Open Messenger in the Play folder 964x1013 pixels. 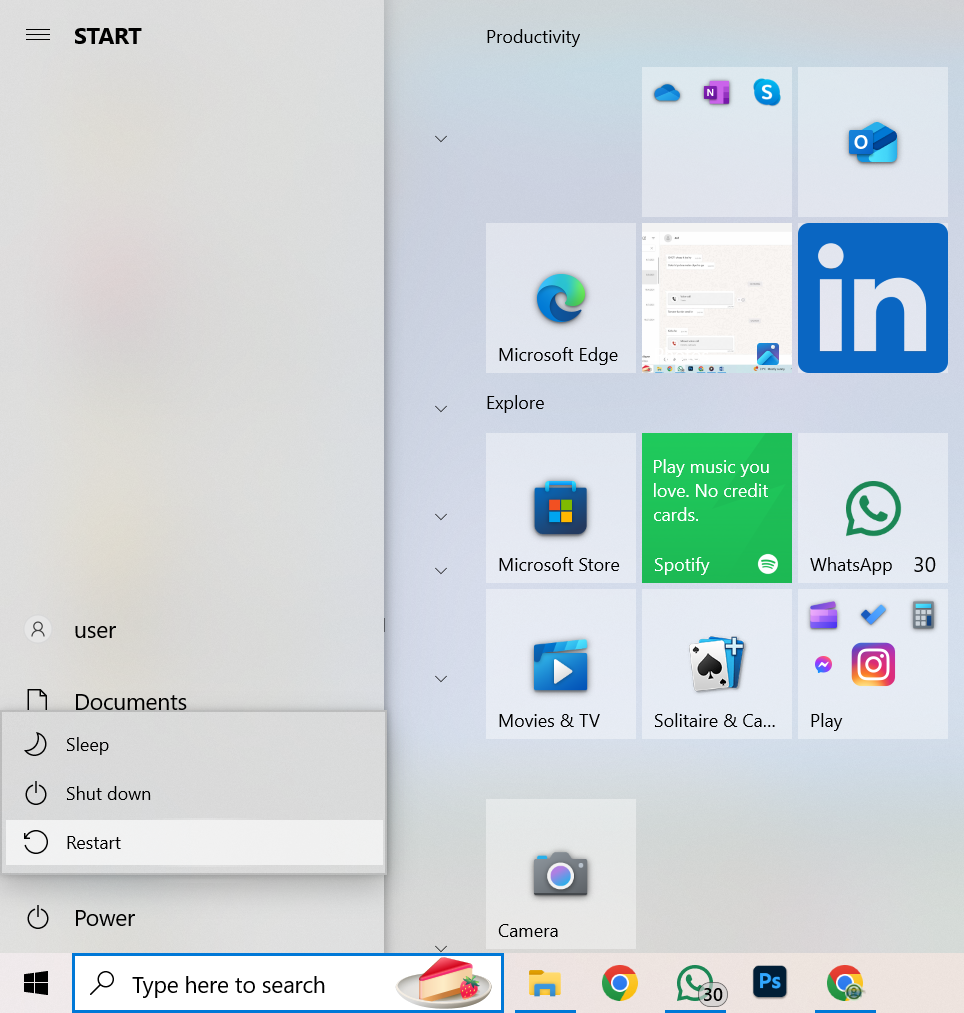click(x=823, y=664)
